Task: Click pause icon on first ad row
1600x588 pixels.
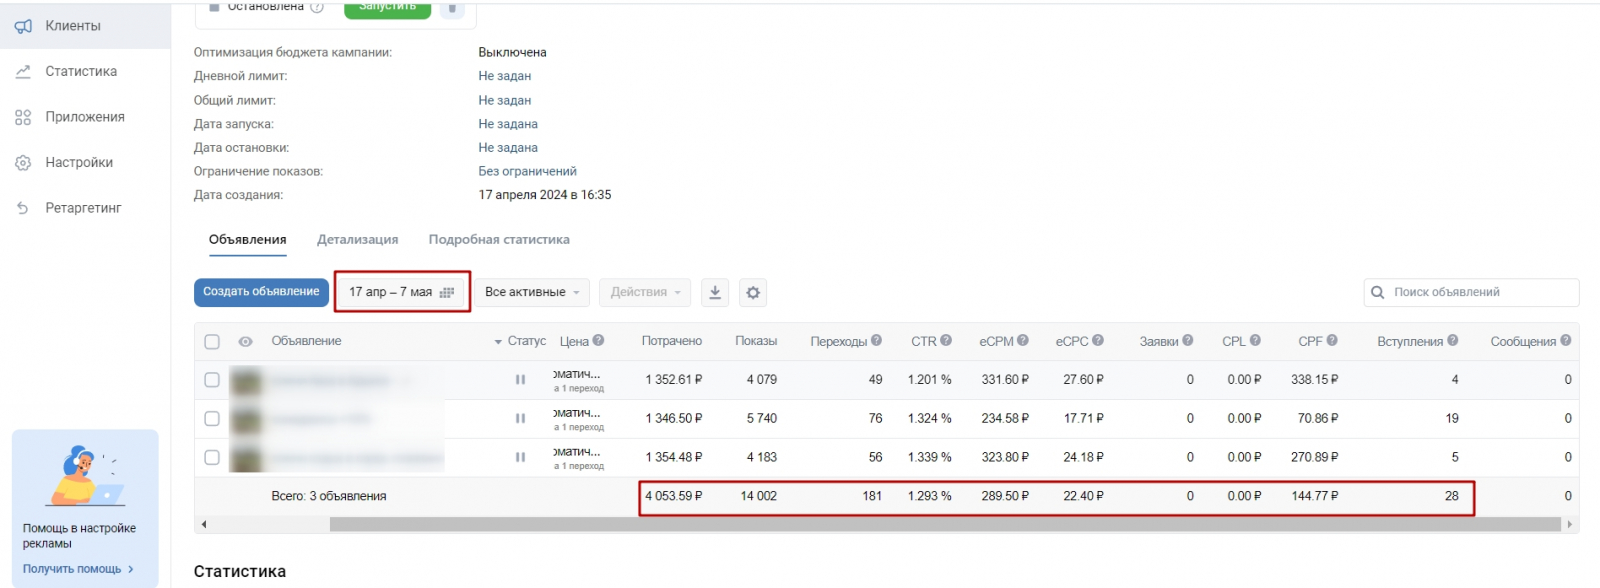Action: [x=520, y=380]
